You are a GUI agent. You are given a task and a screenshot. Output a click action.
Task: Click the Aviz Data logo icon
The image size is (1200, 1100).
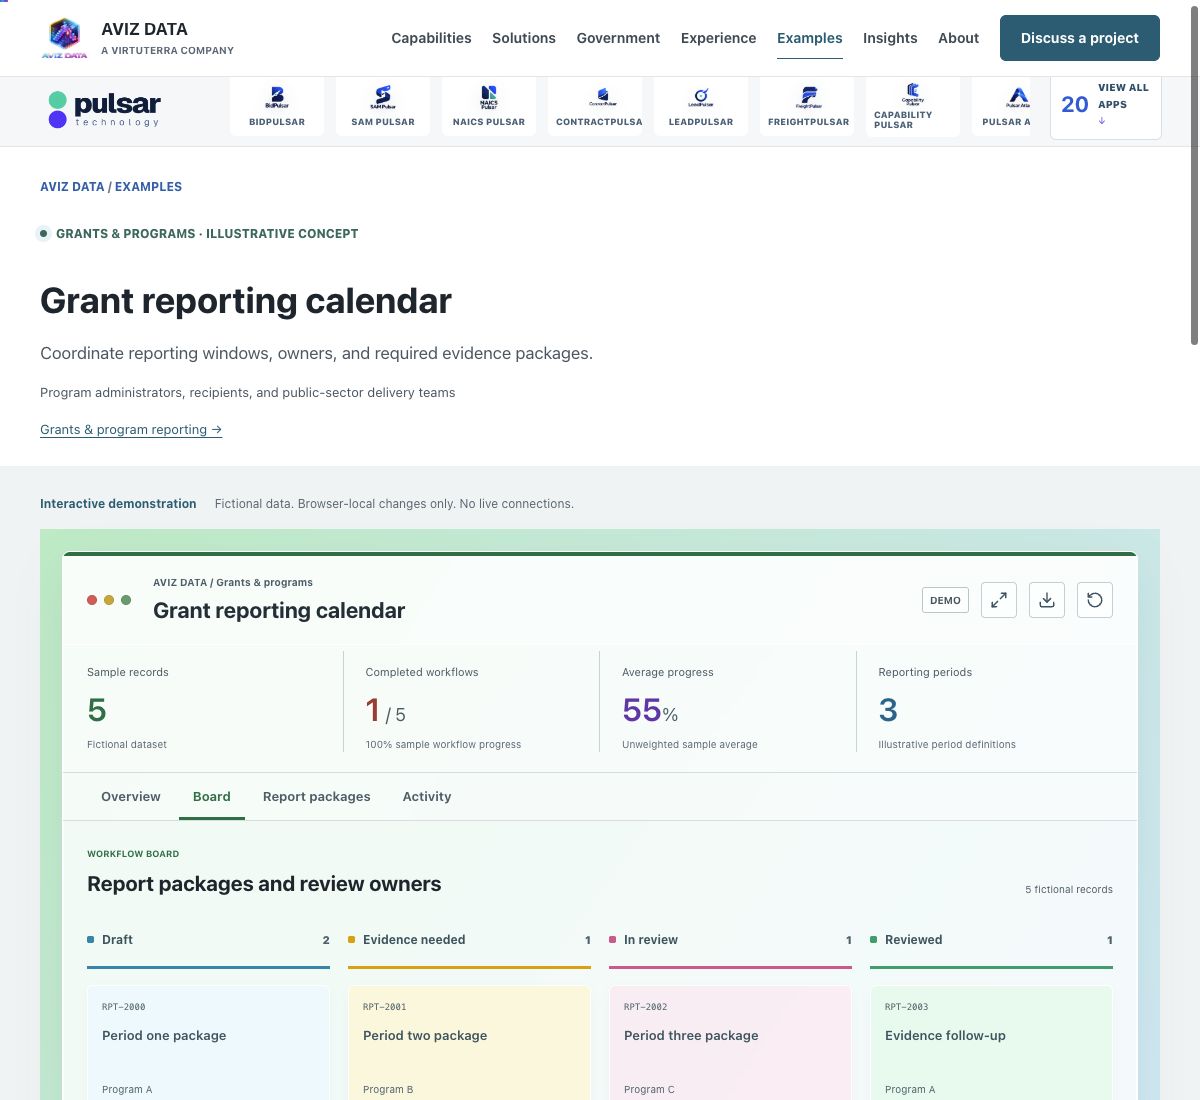click(x=64, y=37)
